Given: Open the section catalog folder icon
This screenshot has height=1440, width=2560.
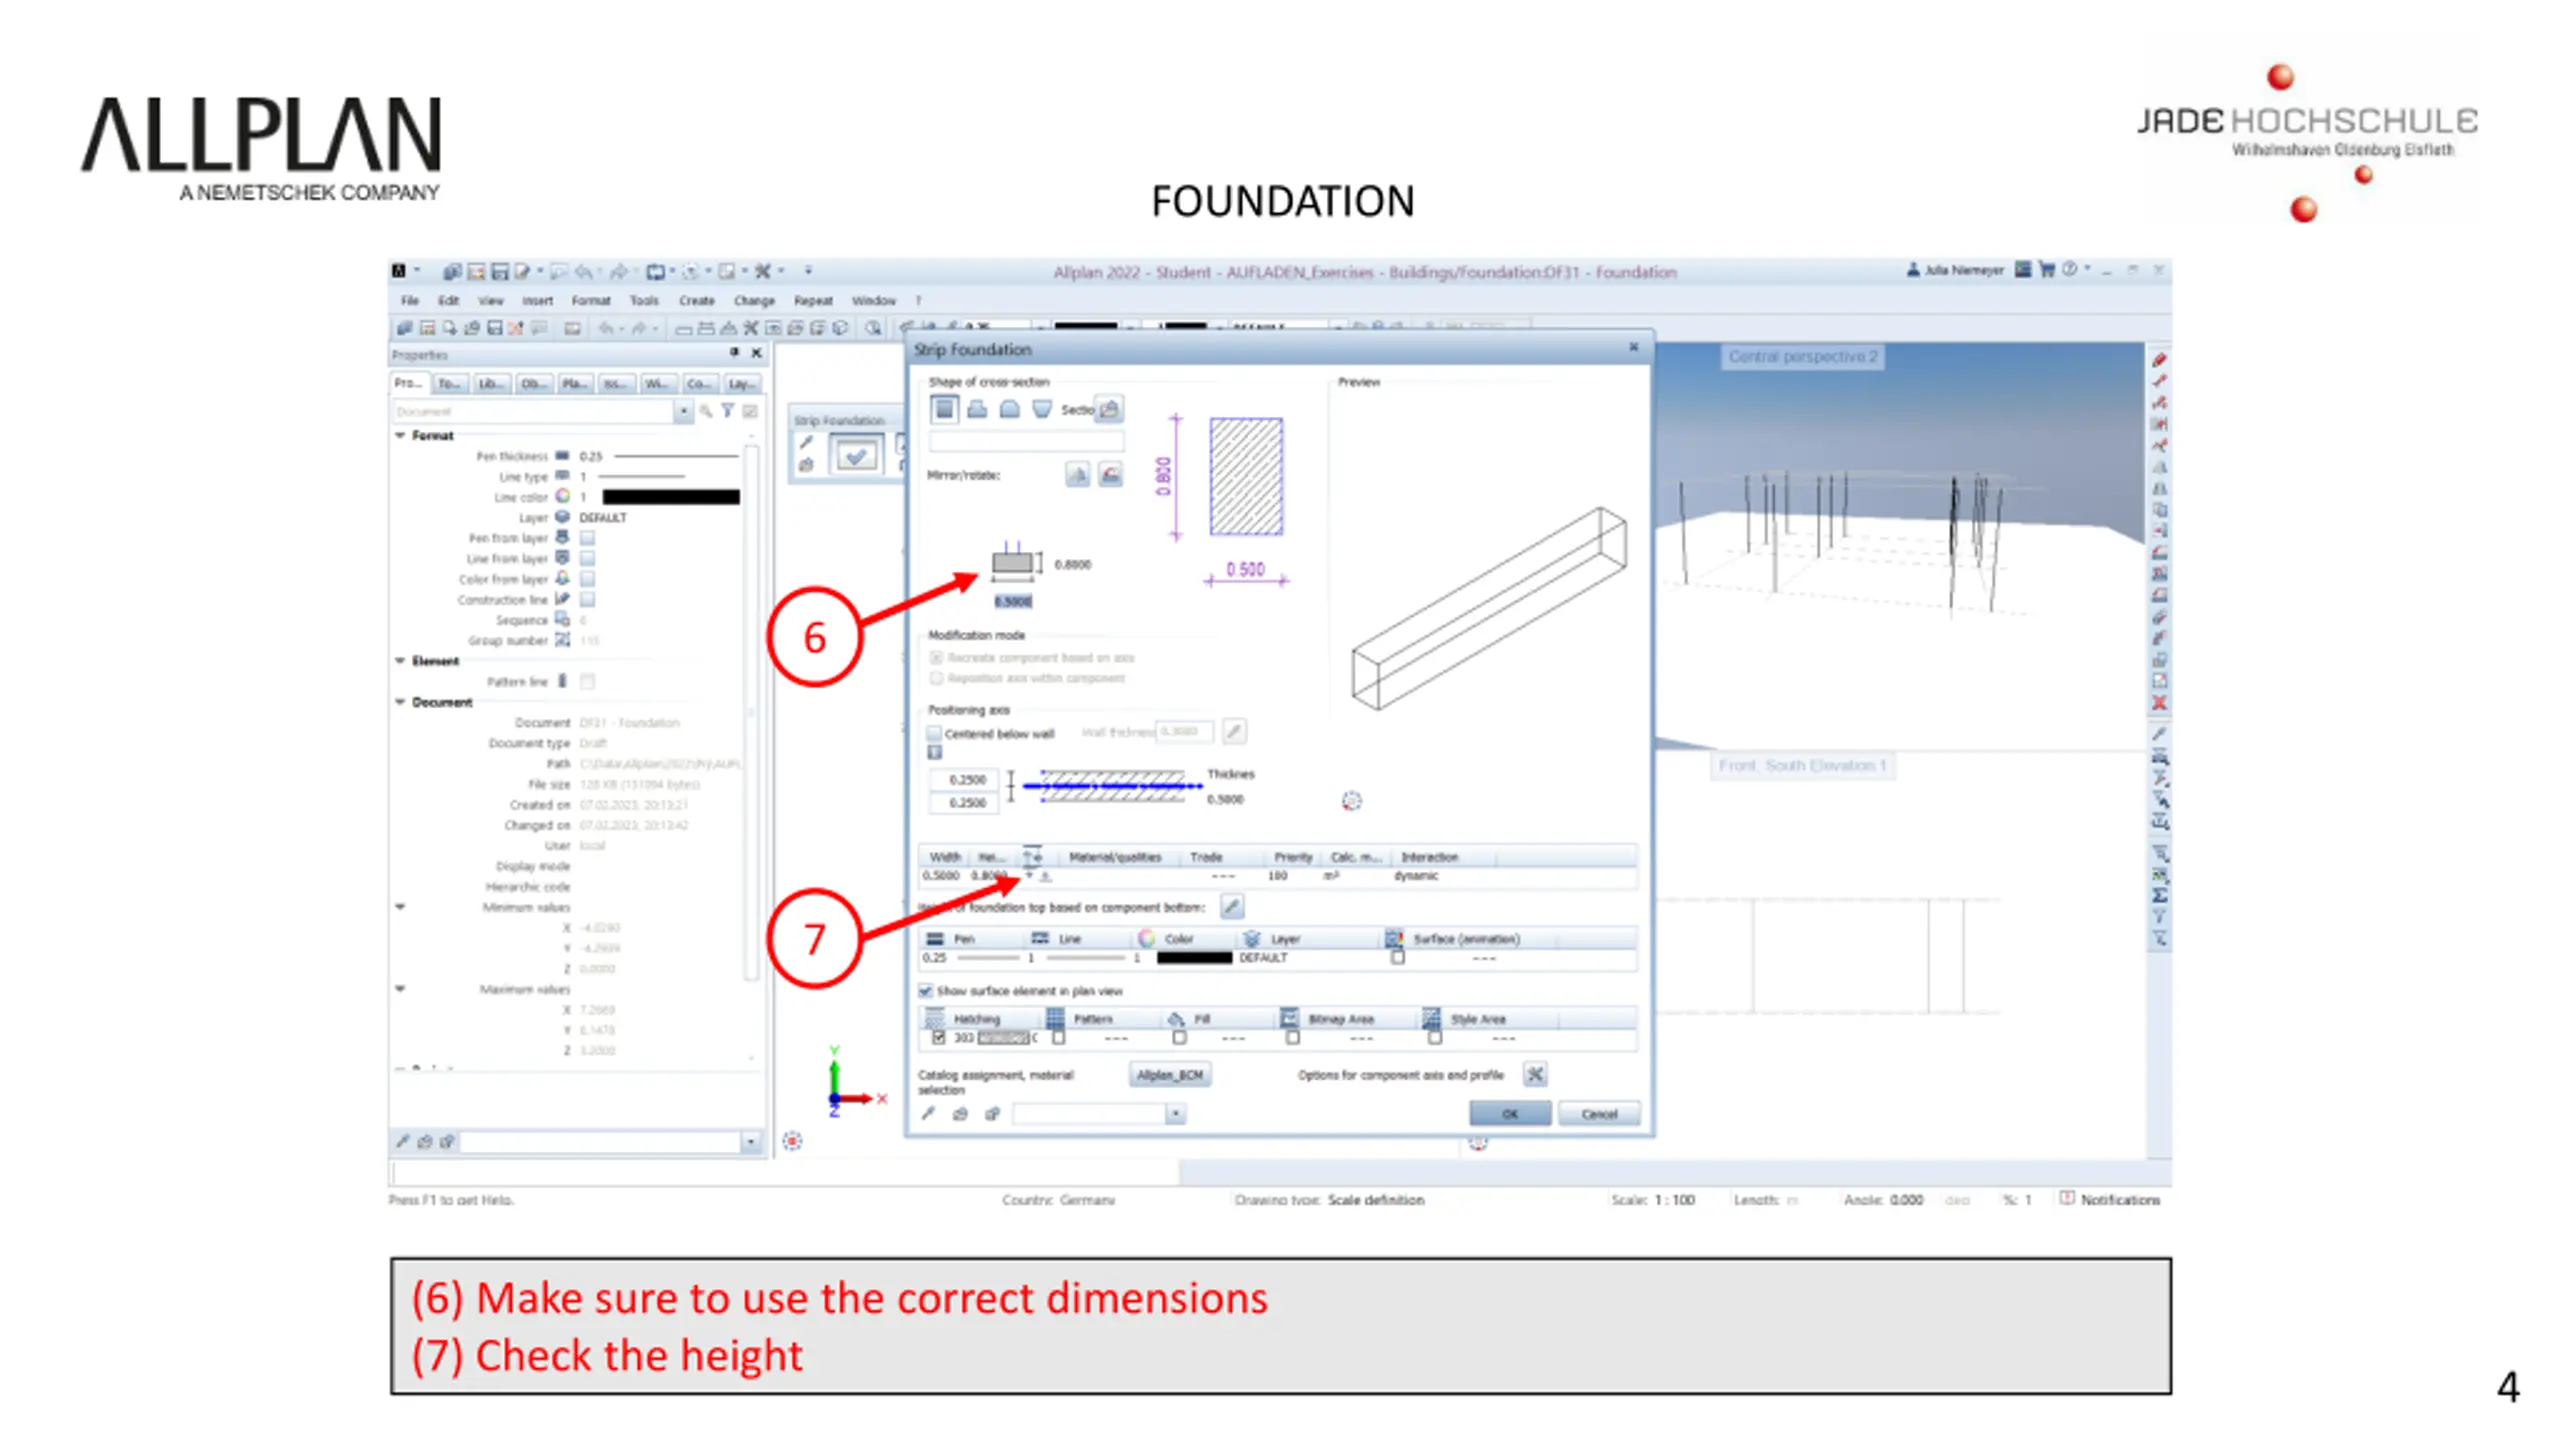Looking at the screenshot, I should (1109, 408).
